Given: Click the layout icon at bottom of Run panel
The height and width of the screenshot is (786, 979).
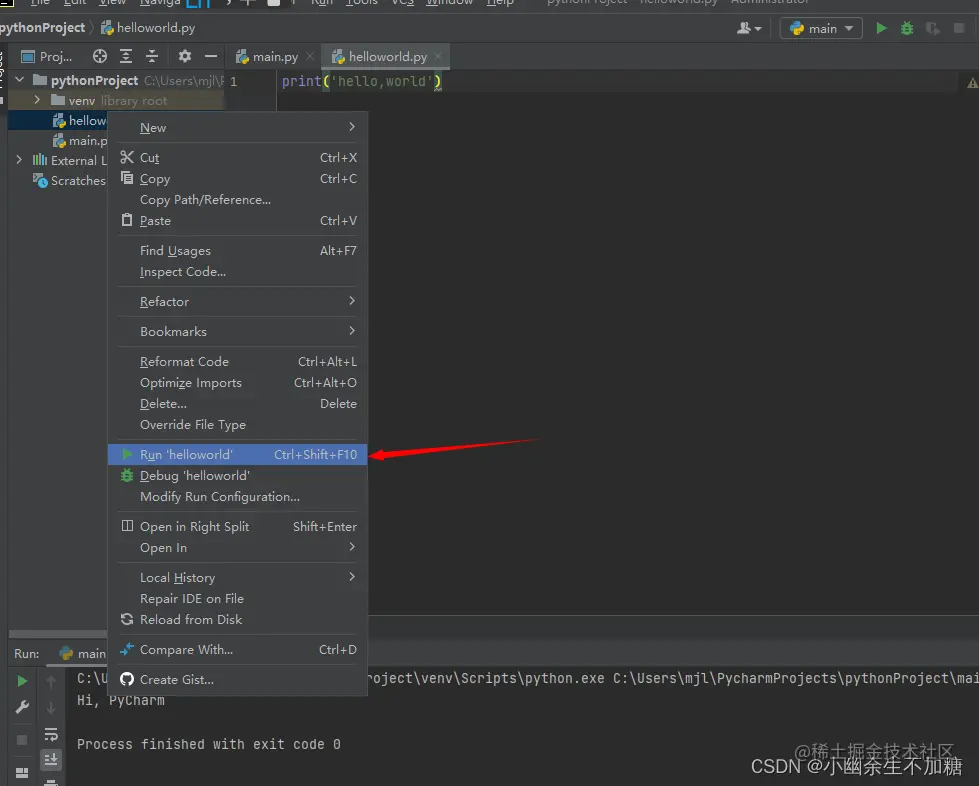Looking at the screenshot, I should point(22,773).
